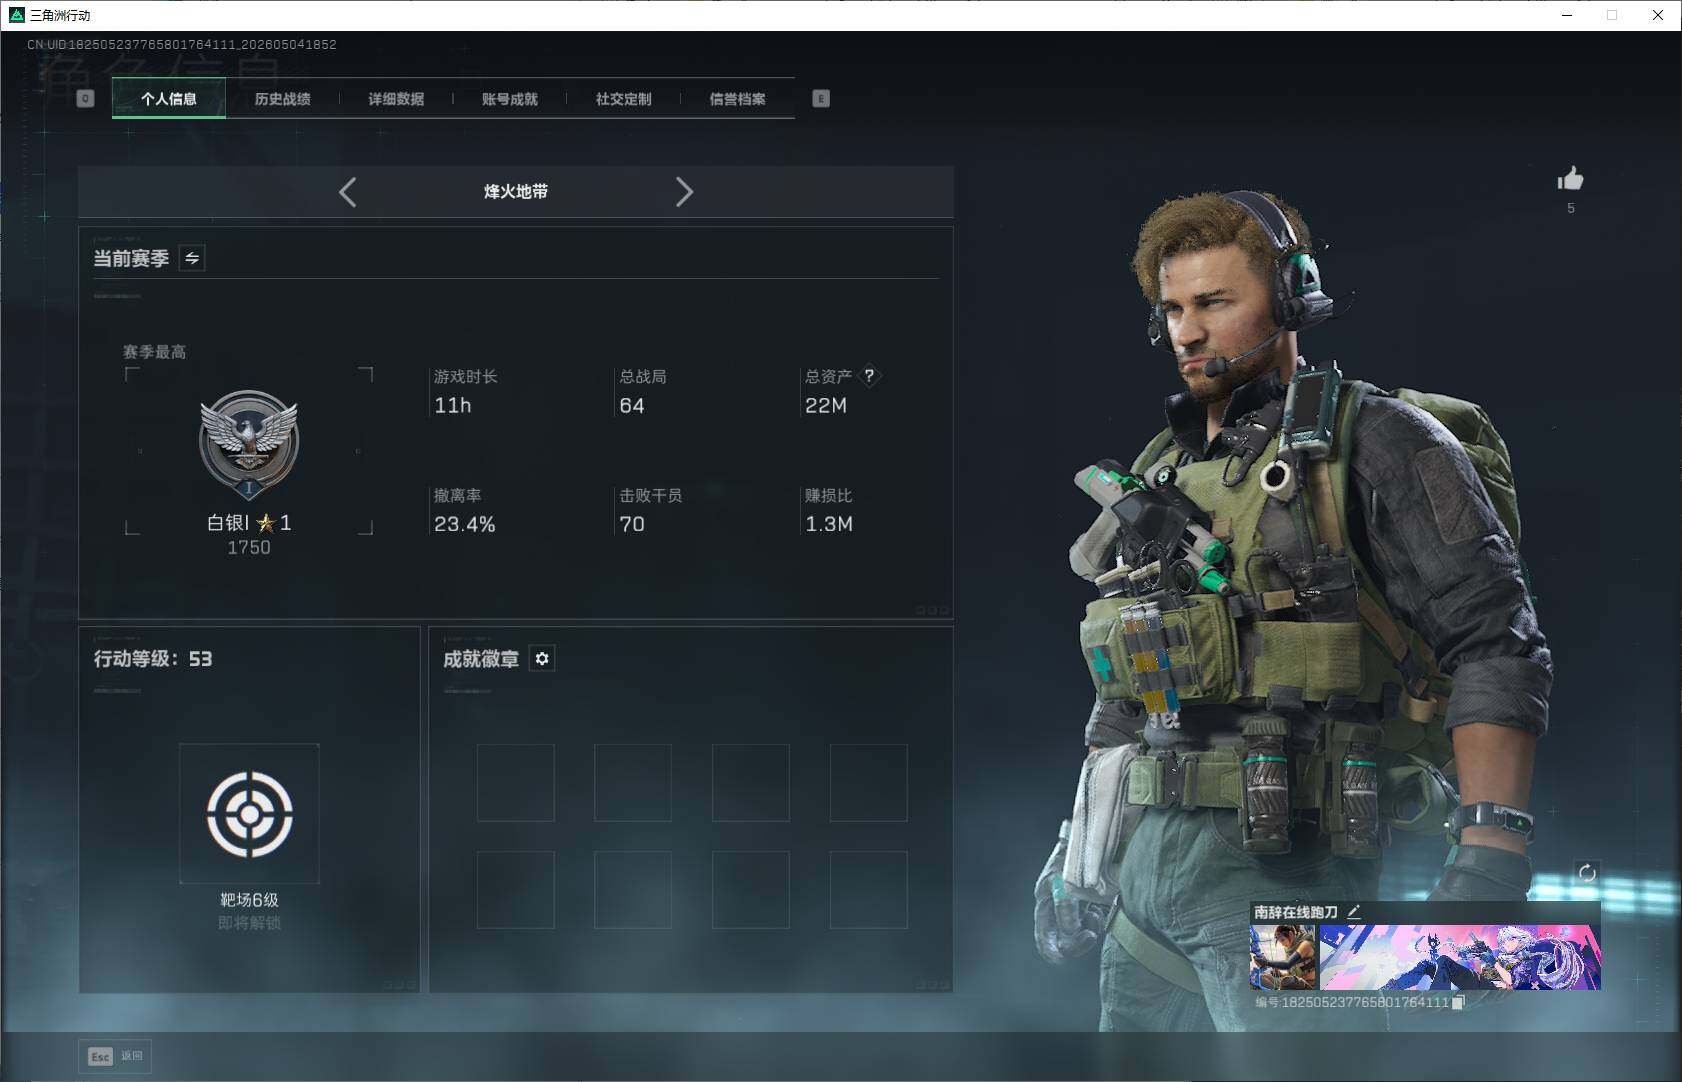1682x1082 pixels.
Task: Copy the 编号 player ID
Action: tap(1458, 1002)
